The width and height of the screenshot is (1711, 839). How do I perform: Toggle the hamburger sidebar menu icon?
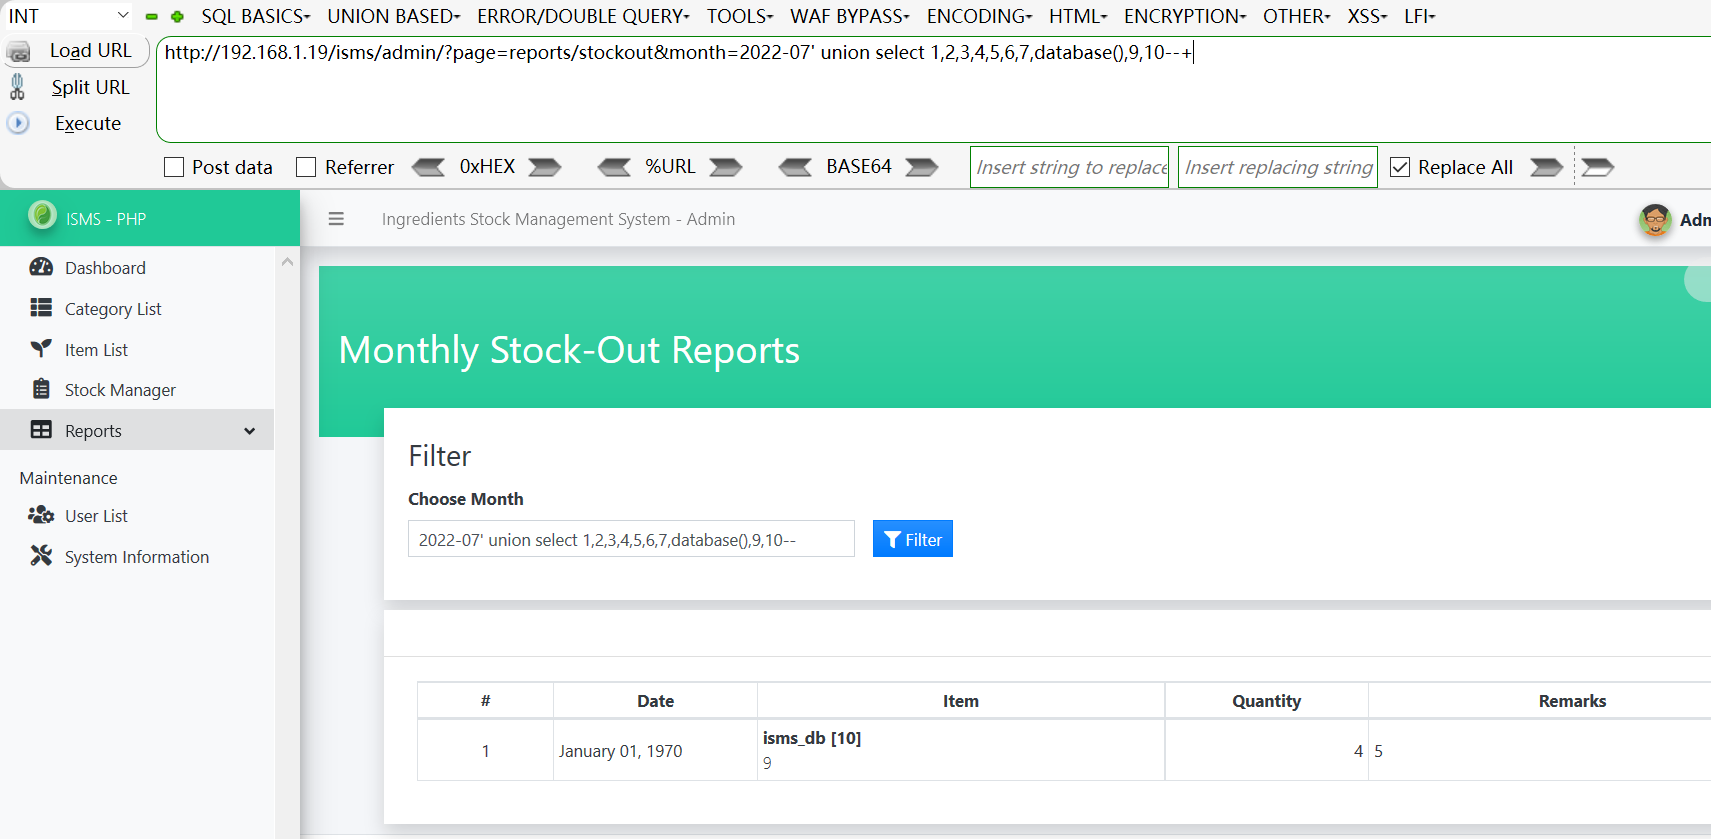pyautogui.click(x=336, y=219)
